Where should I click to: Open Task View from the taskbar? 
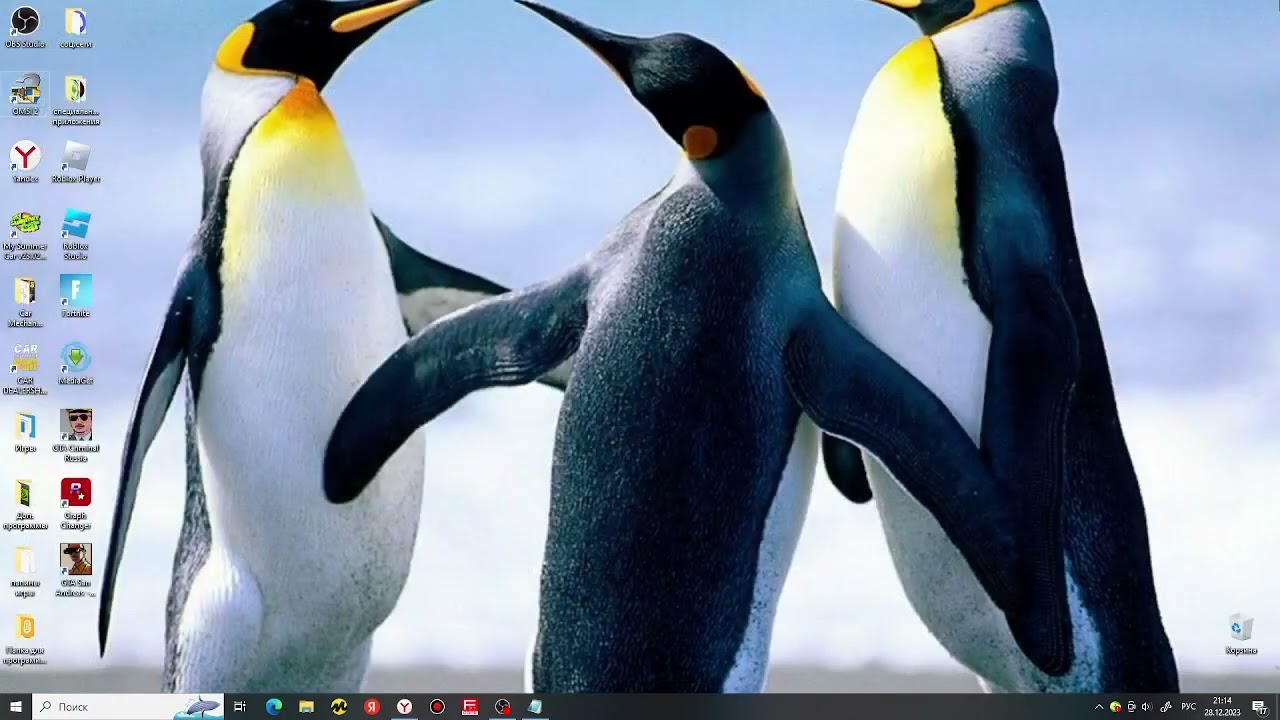(240, 707)
